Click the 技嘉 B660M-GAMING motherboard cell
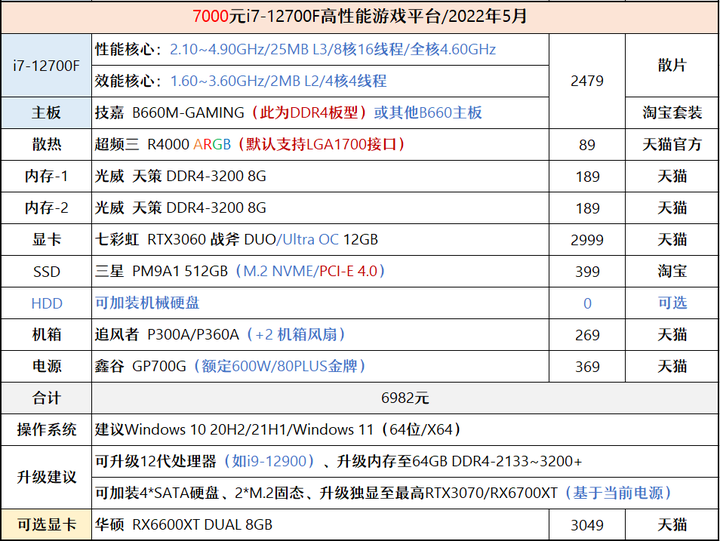This screenshot has width=720, height=541. pos(320,113)
